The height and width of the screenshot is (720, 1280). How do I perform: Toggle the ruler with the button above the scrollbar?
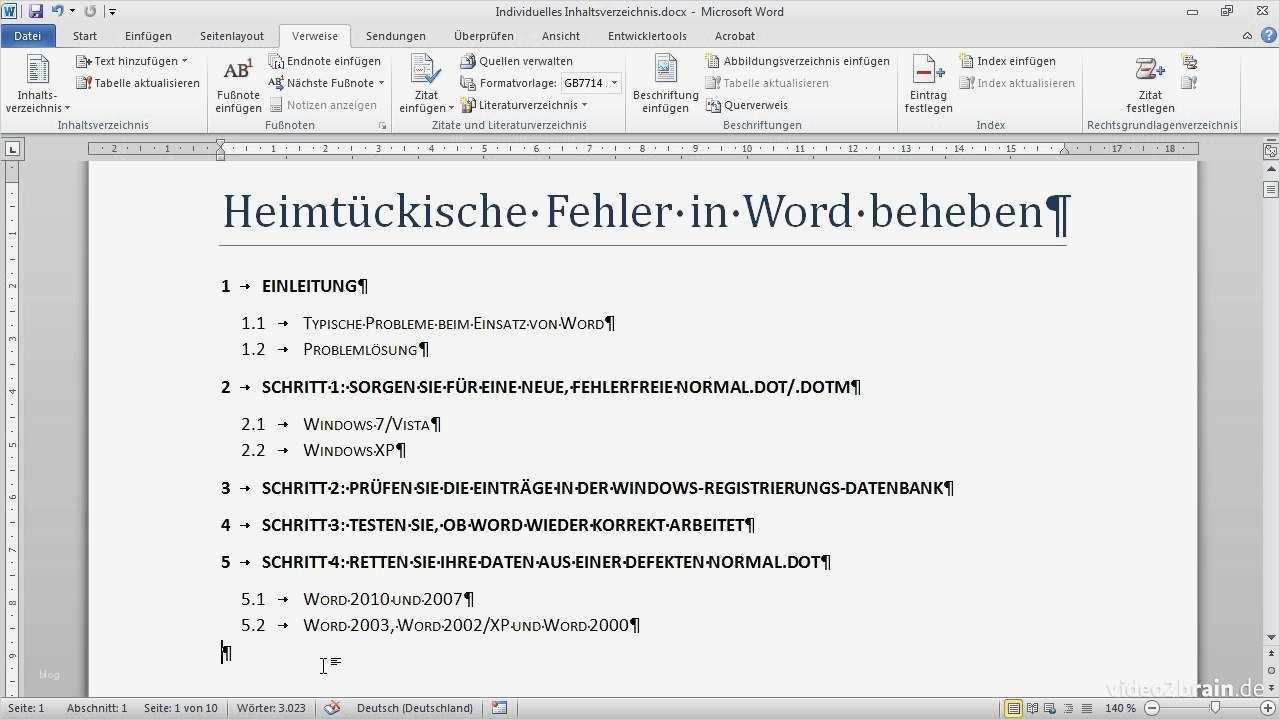coord(1271,152)
